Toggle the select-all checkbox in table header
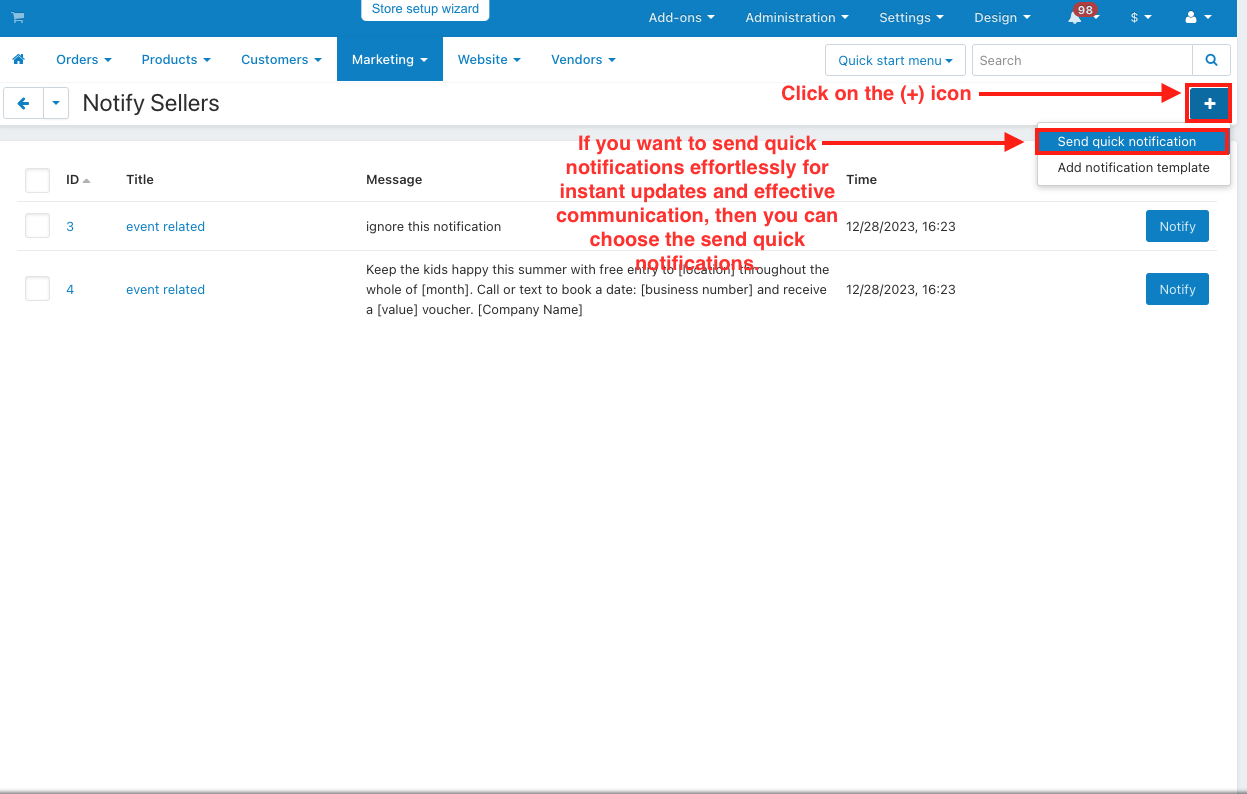 point(38,180)
